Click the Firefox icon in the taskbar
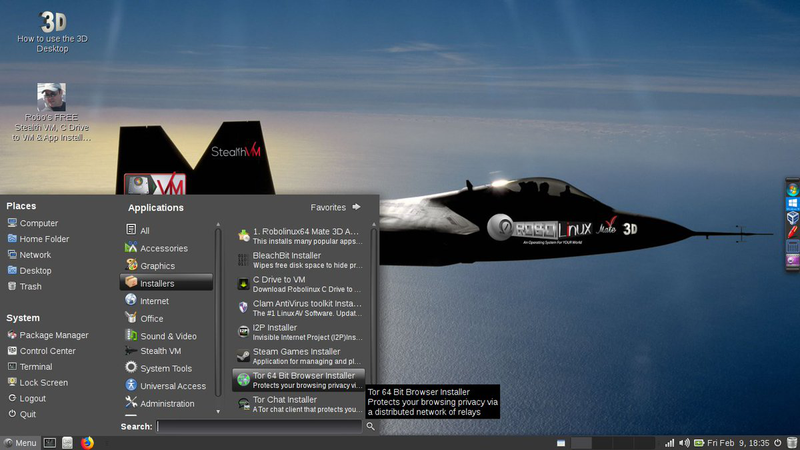The height and width of the screenshot is (450, 800). (x=86, y=442)
